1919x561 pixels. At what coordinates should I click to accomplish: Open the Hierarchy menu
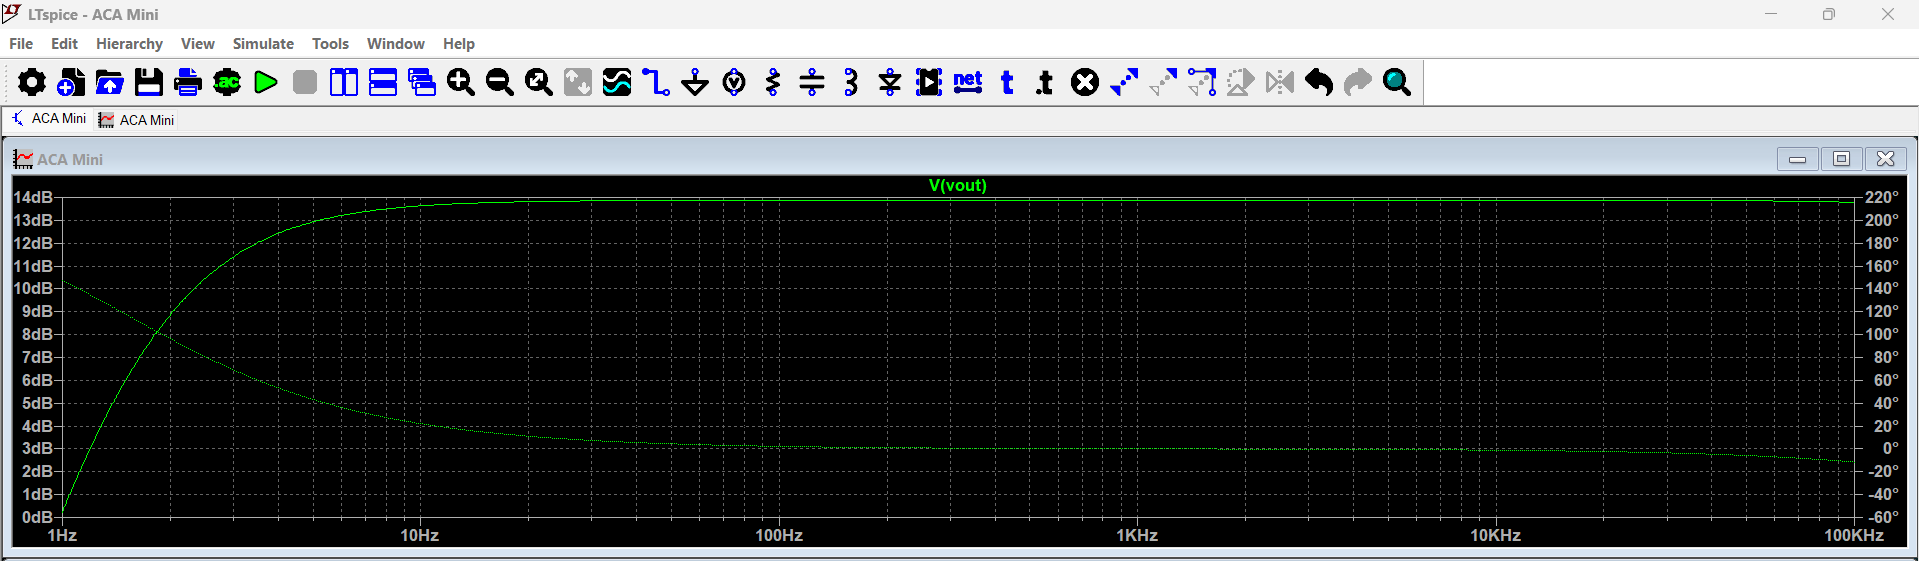coord(129,44)
